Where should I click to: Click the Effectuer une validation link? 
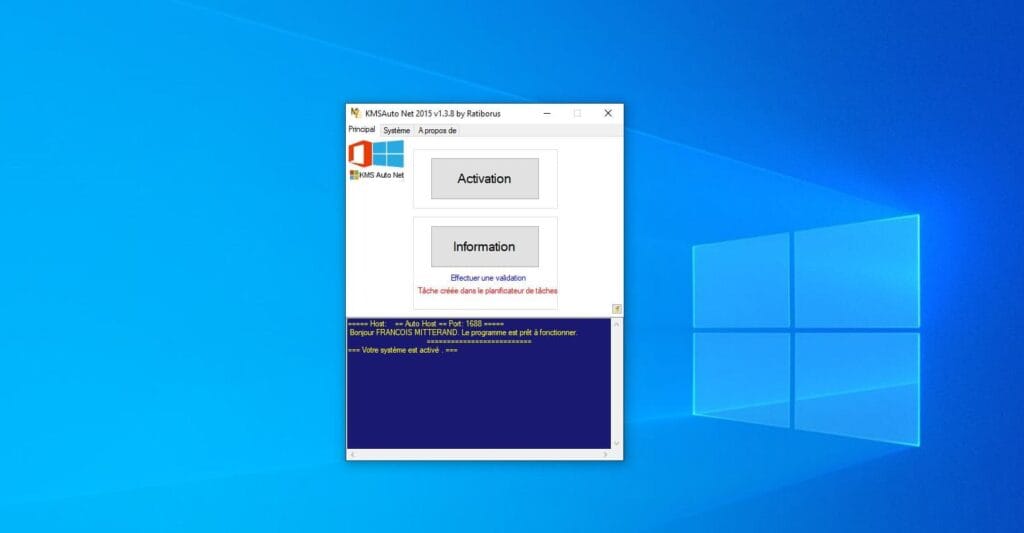click(x=488, y=278)
